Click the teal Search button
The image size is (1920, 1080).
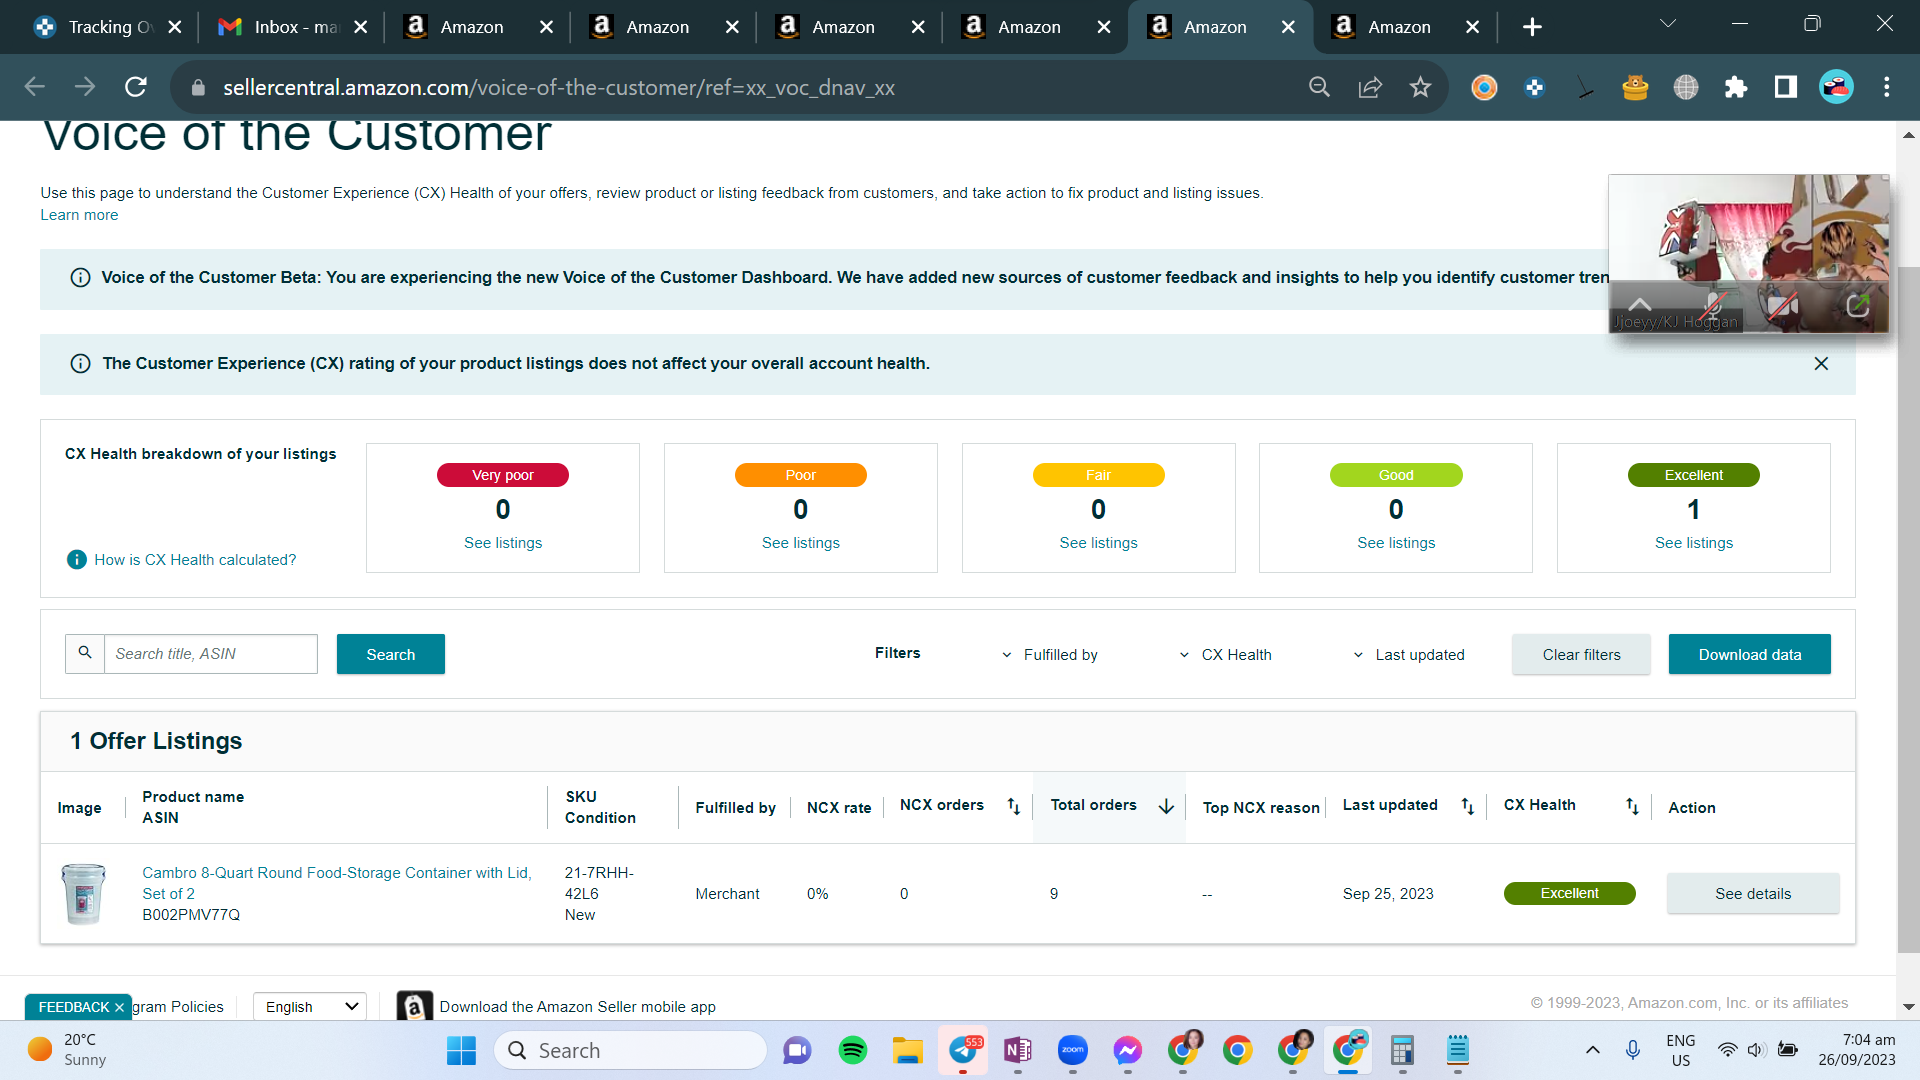[x=391, y=654]
